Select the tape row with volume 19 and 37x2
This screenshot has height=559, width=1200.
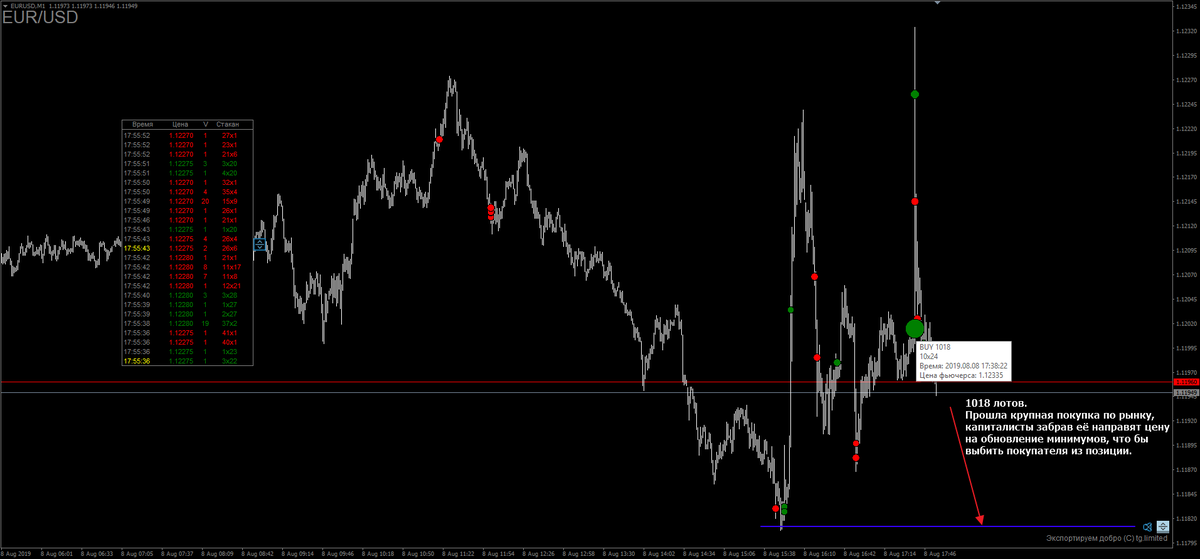pos(187,323)
